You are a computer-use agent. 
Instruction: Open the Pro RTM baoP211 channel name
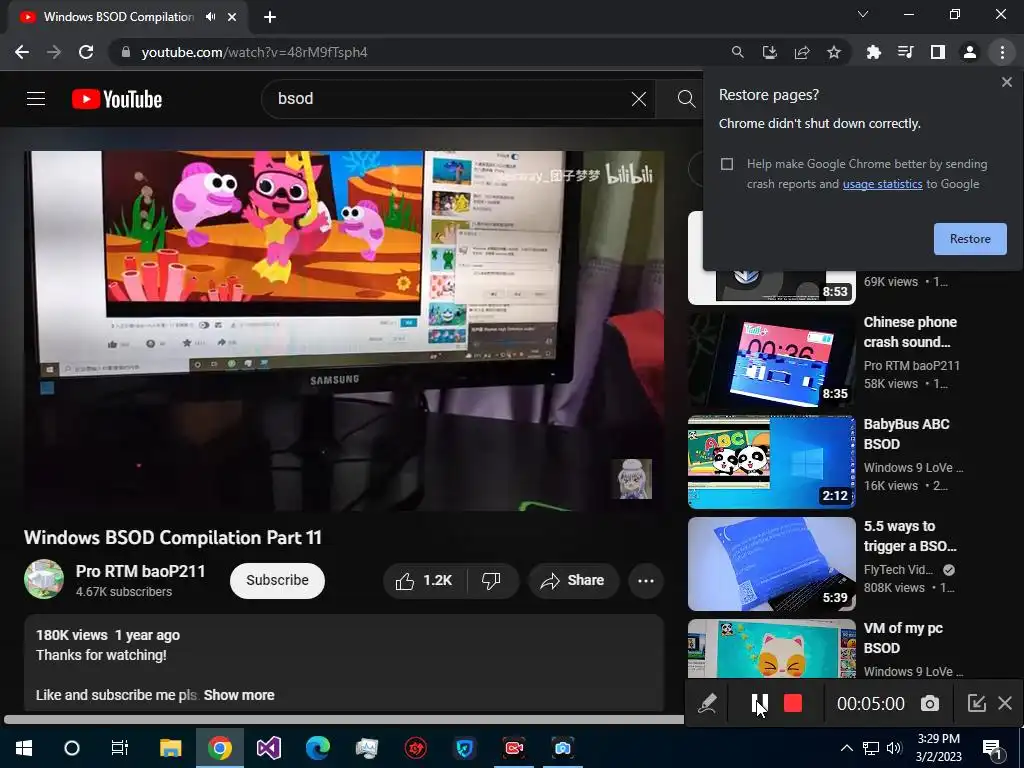coord(140,571)
